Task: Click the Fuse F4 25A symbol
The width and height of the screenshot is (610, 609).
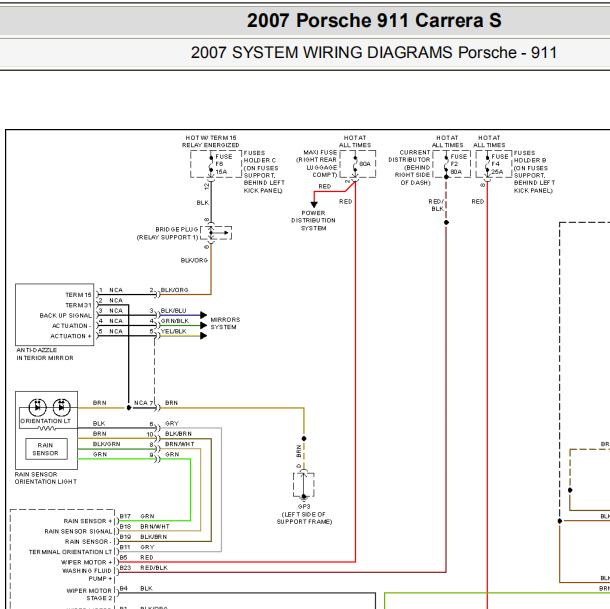Action: [493, 164]
